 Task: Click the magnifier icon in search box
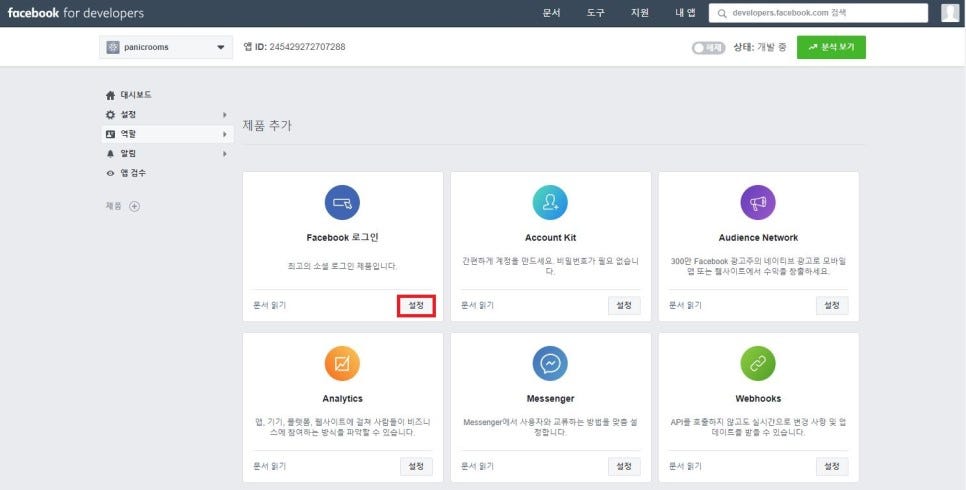(x=722, y=13)
